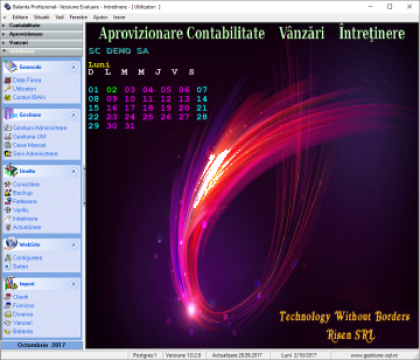The width and height of the screenshot is (420, 360).
Task: Click the Balanta import link
Action: coord(23,331)
